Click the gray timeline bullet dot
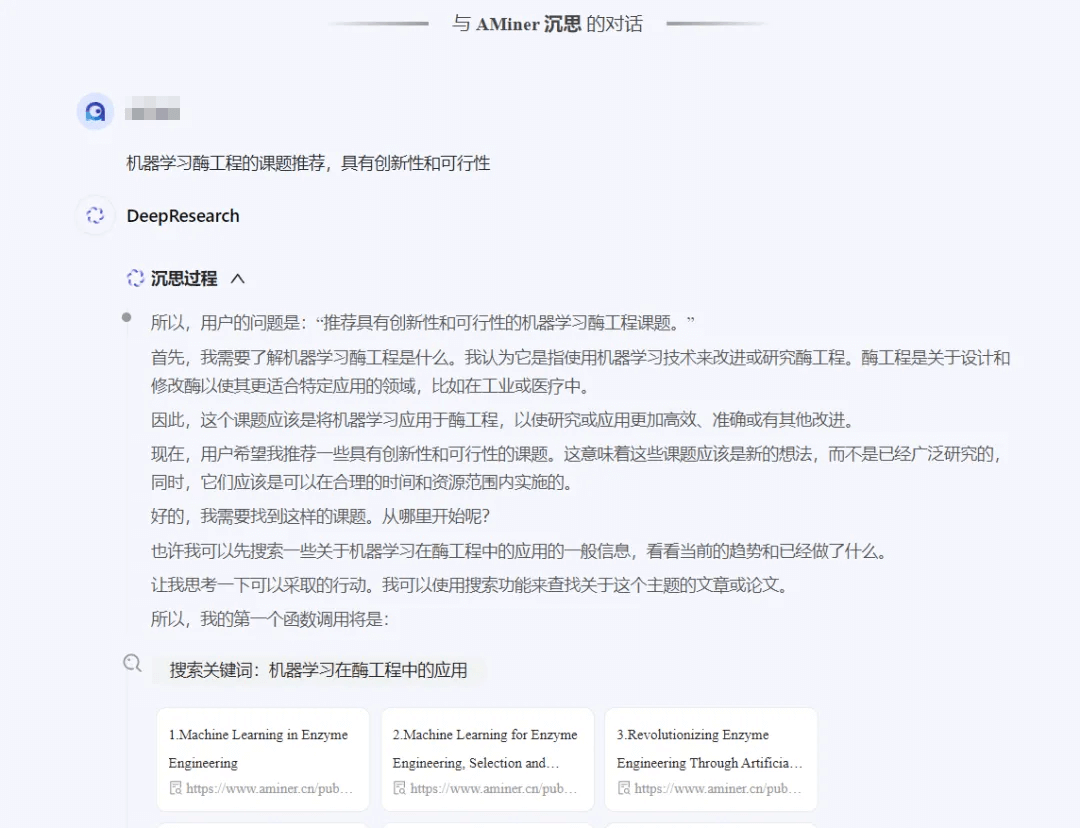The height and width of the screenshot is (828, 1080). pos(126,317)
